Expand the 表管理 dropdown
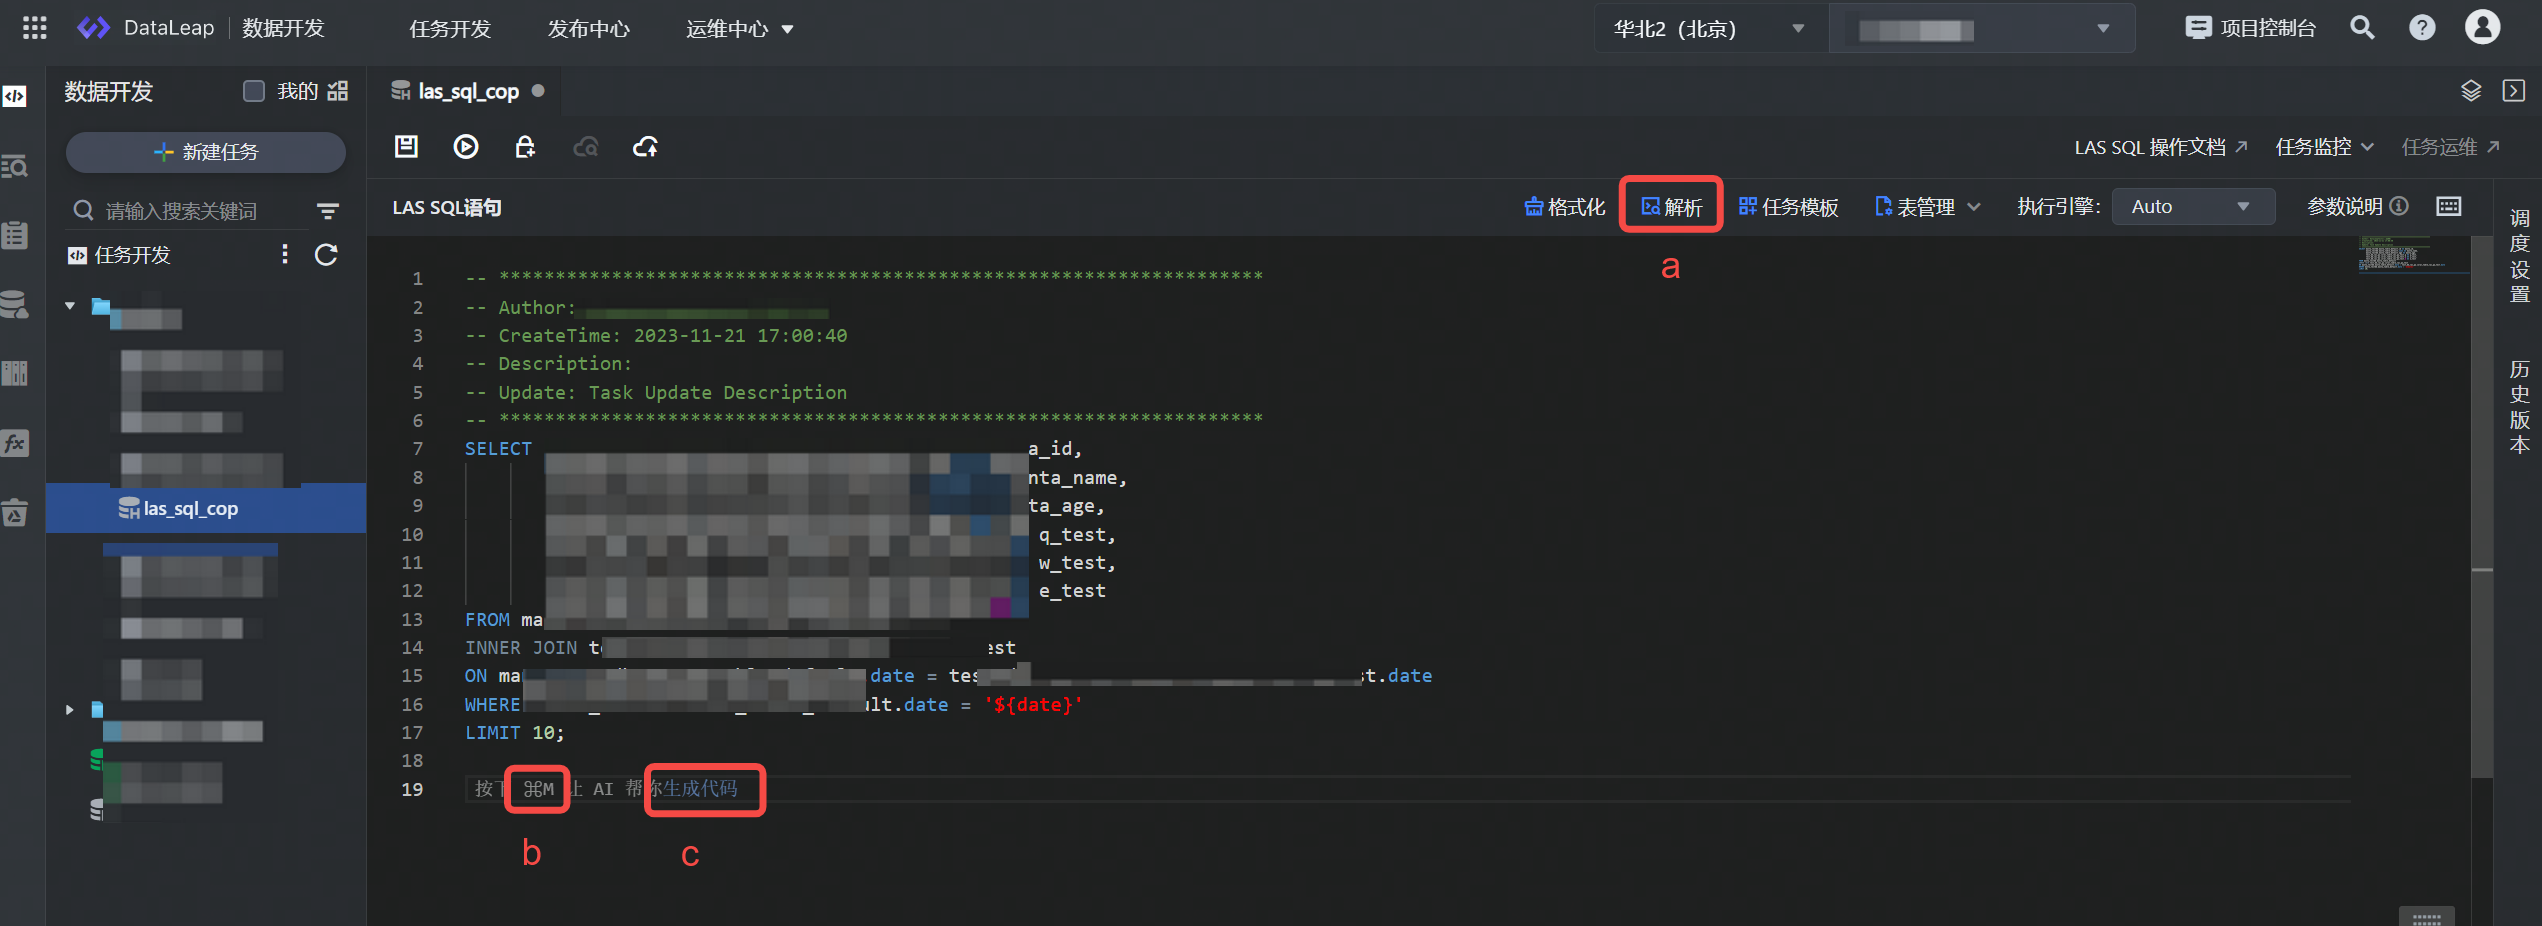 point(1926,207)
